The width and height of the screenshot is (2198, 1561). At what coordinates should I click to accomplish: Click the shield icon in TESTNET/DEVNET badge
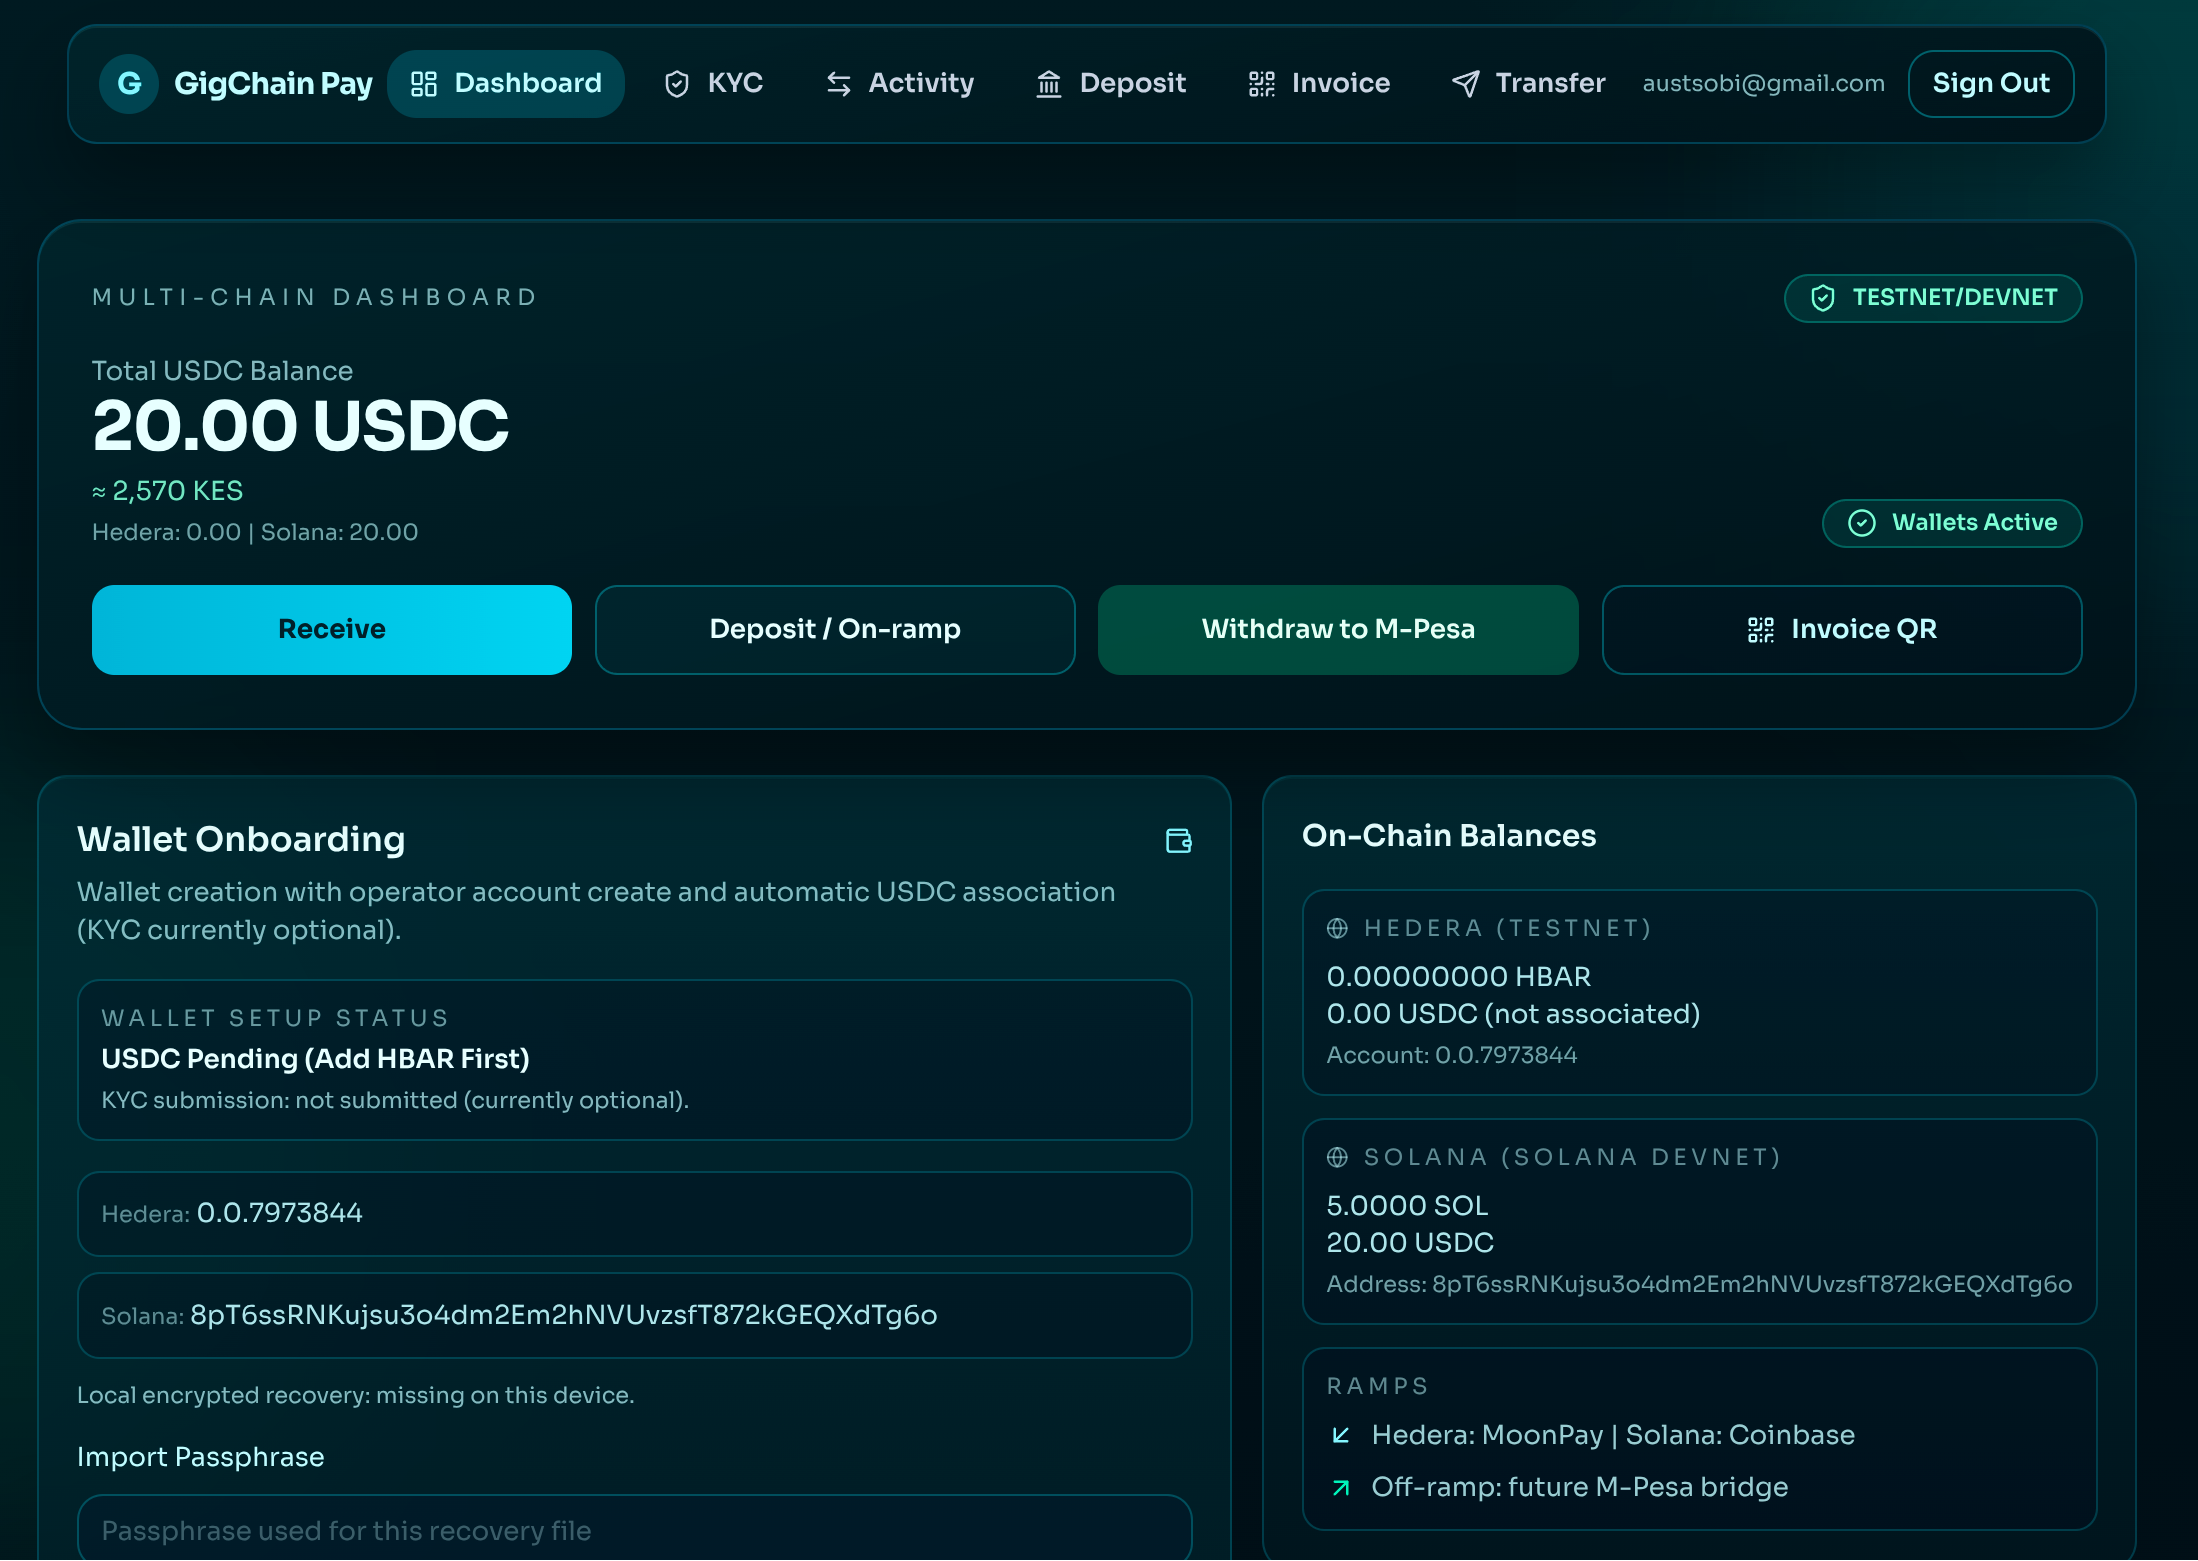[1822, 298]
